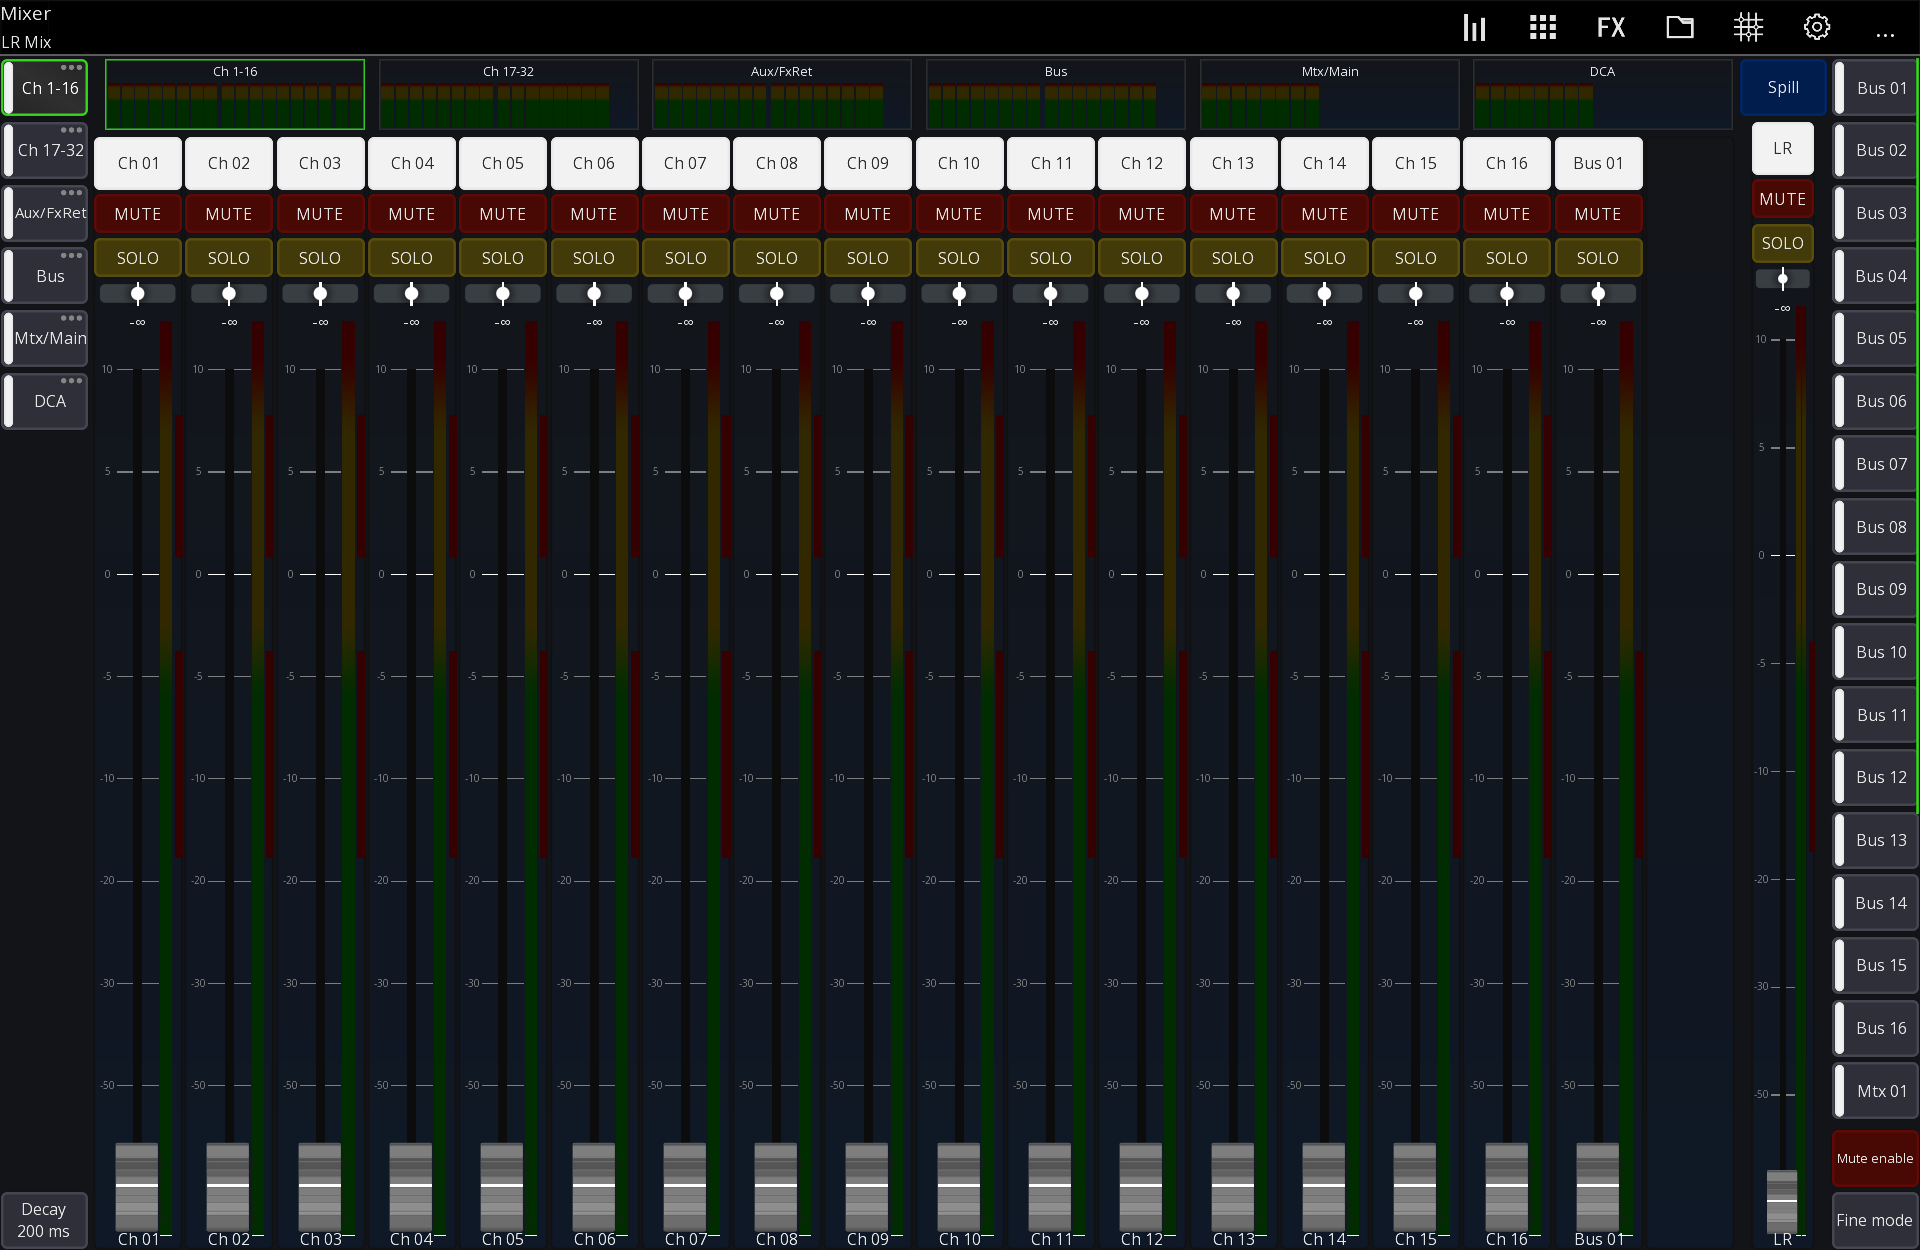Select the Aux/FxRet meter overview
The height and width of the screenshot is (1250, 1920).
tap(782, 94)
